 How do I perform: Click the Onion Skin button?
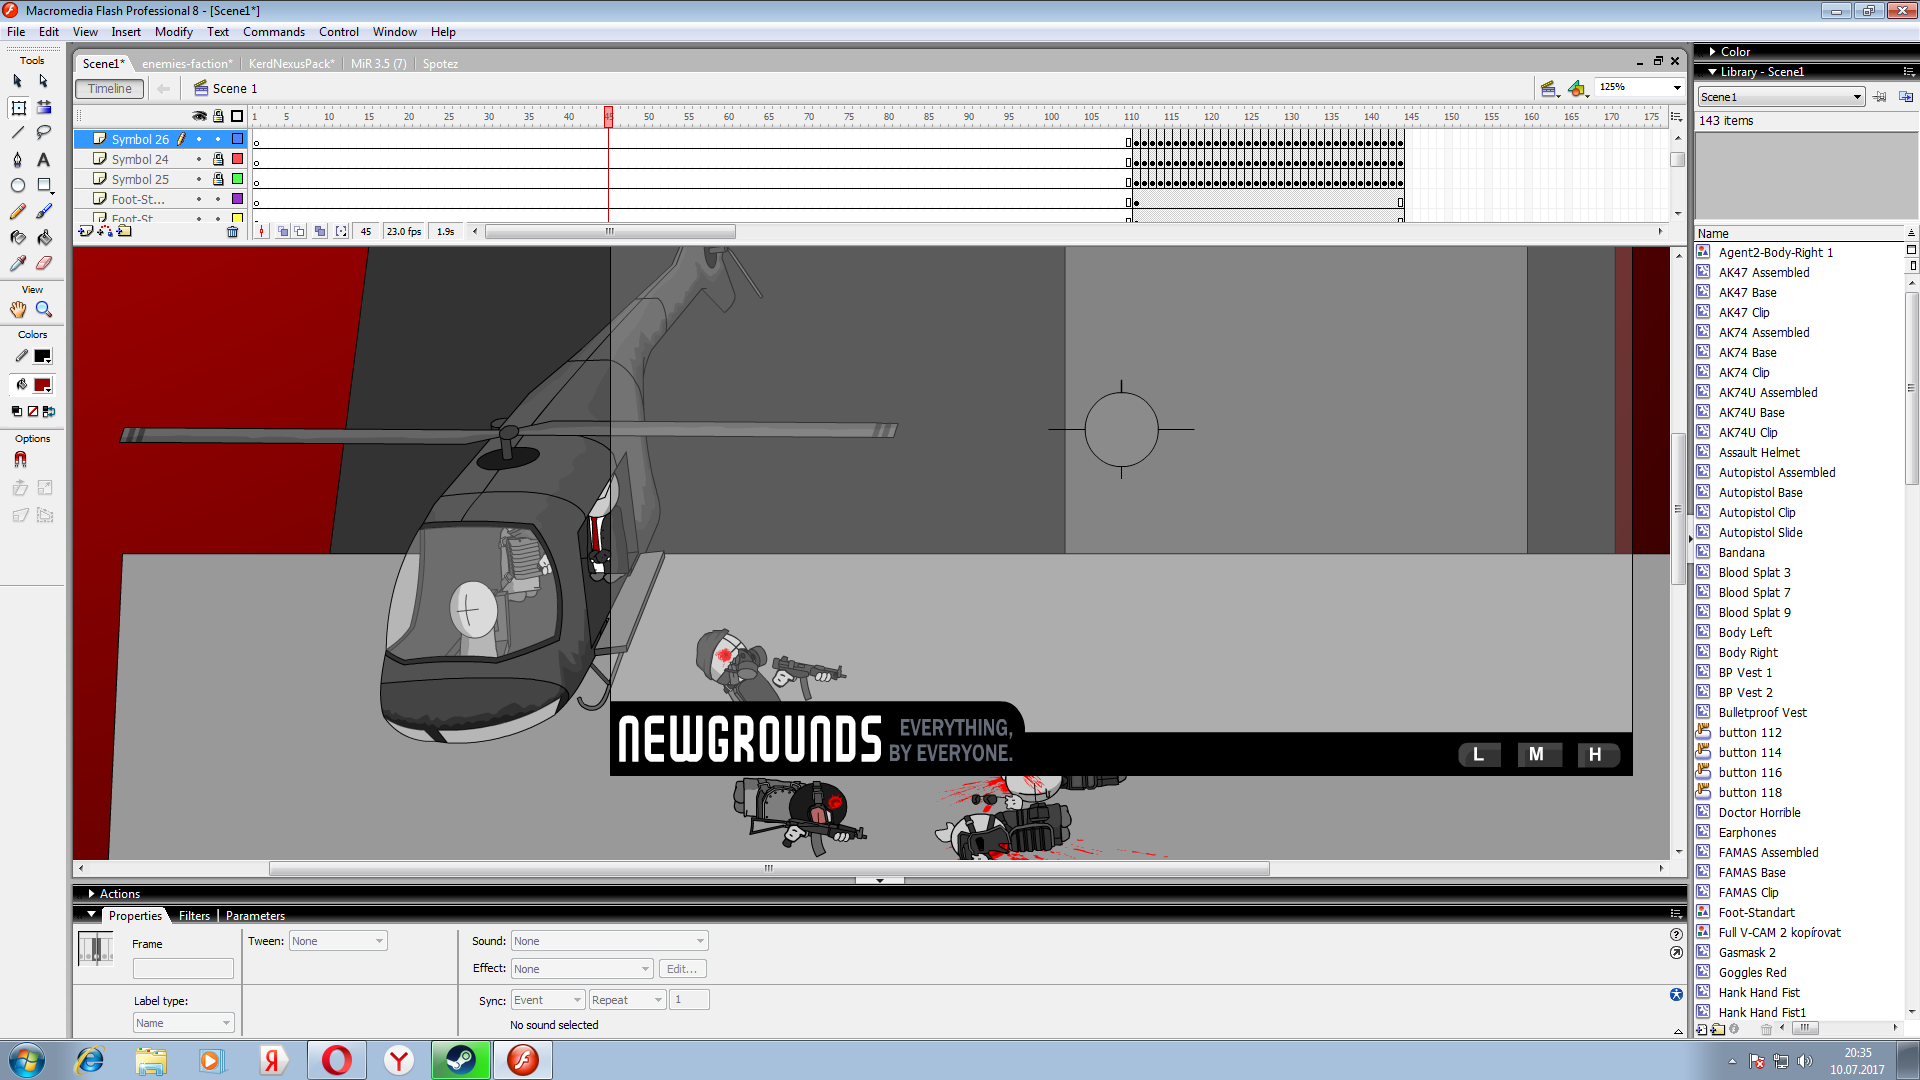282,231
